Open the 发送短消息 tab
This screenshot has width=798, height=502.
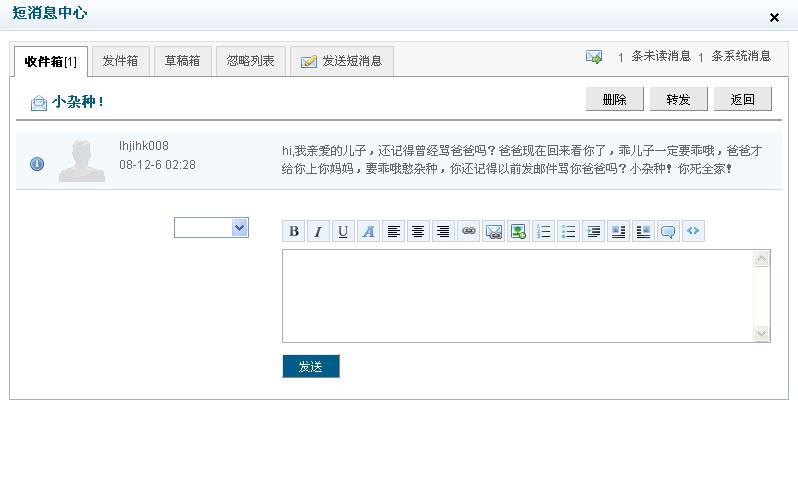pyautogui.click(x=342, y=61)
